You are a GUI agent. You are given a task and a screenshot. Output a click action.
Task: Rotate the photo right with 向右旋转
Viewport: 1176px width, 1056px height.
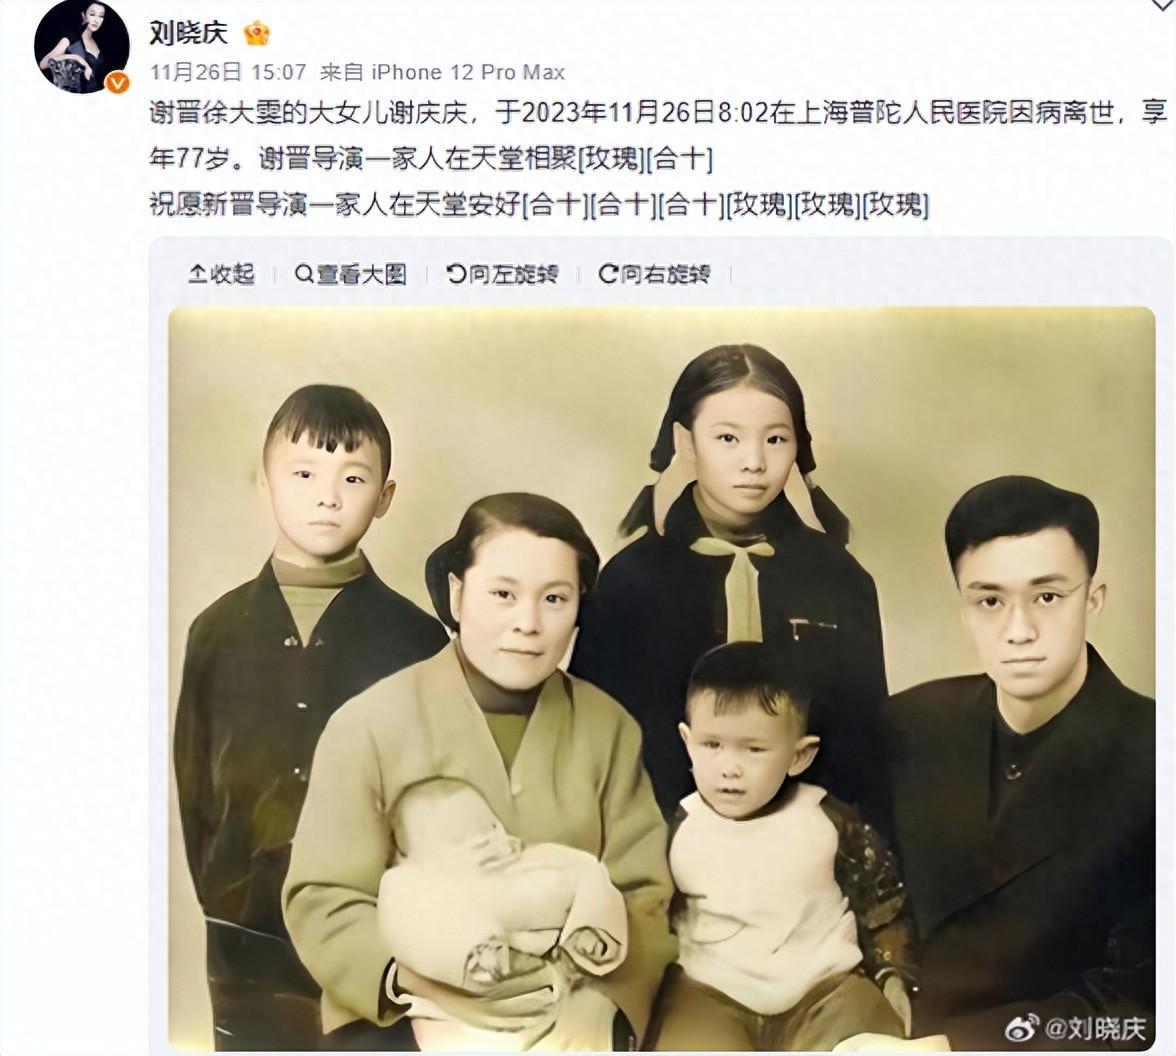coord(655,274)
